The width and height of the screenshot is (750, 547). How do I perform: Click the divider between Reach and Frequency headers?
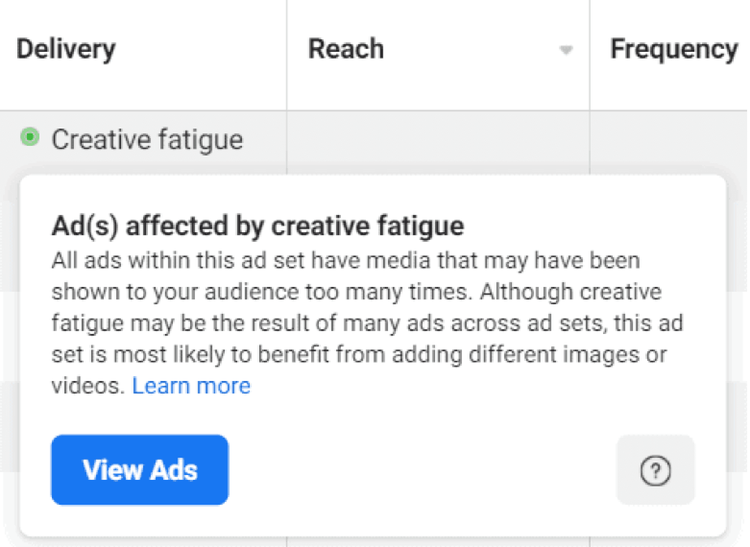click(589, 50)
